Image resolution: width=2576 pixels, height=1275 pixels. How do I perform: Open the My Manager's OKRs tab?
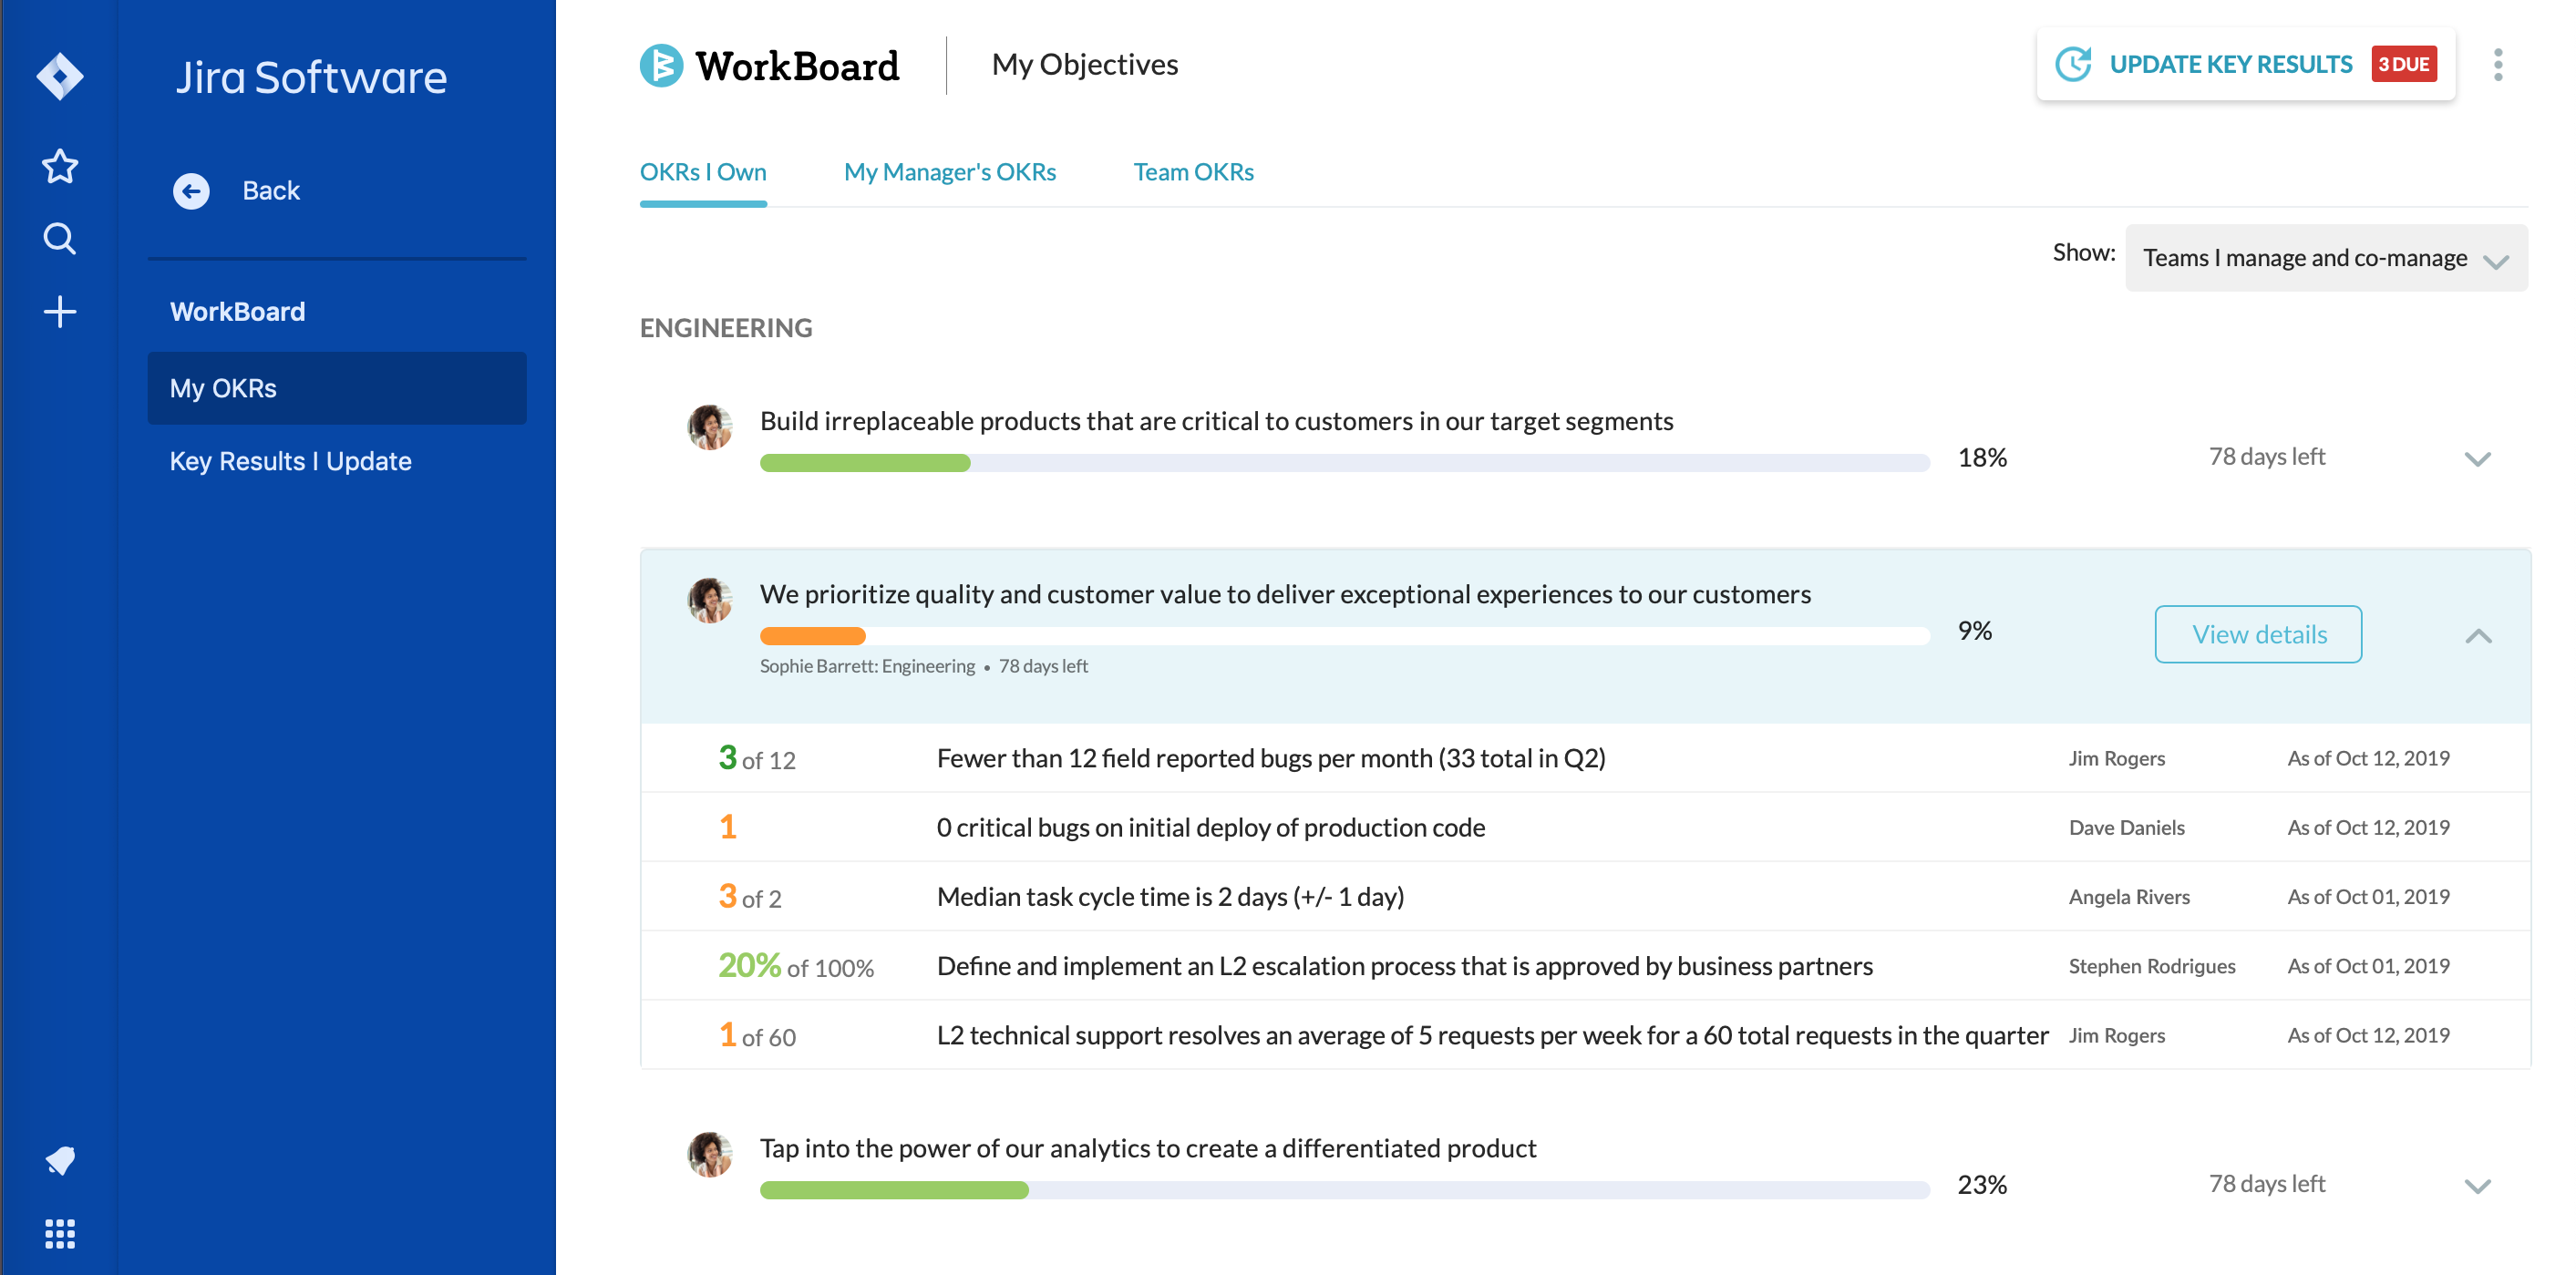(x=949, y=171)
